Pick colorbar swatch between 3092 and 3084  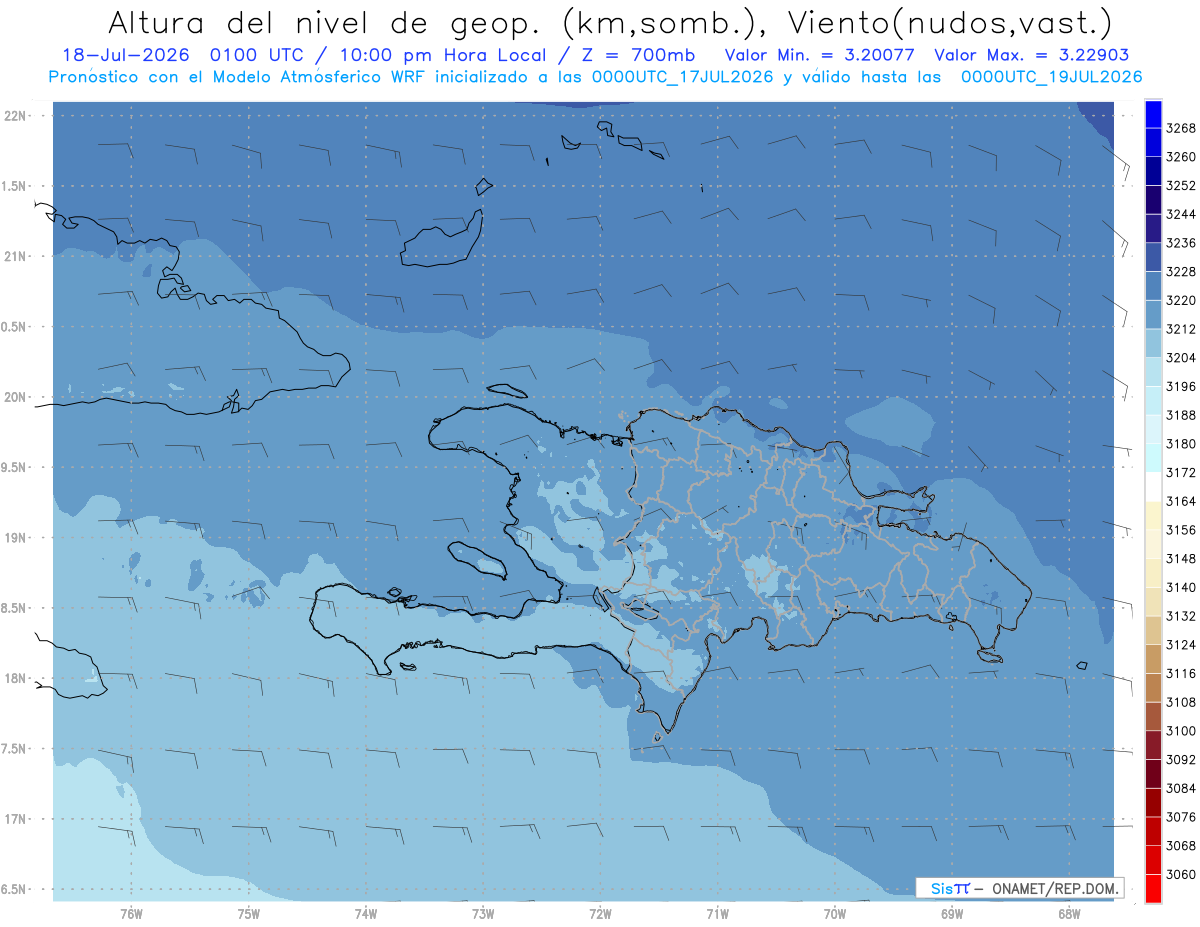(1152, 774)
